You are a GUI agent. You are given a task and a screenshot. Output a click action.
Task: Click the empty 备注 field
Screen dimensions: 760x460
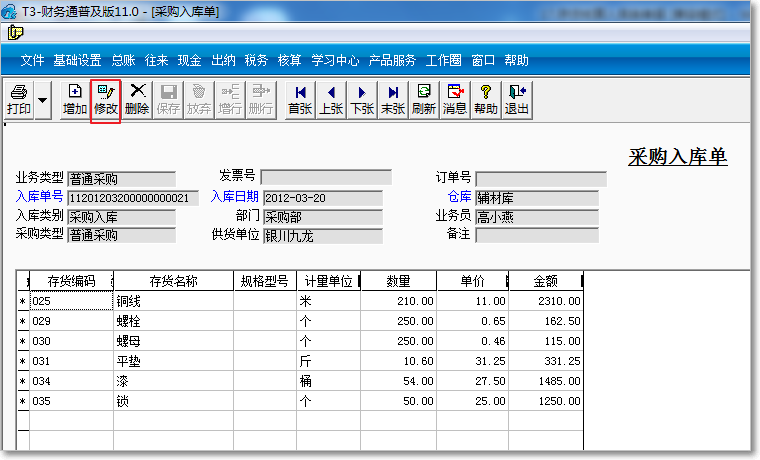pos(537,235)
